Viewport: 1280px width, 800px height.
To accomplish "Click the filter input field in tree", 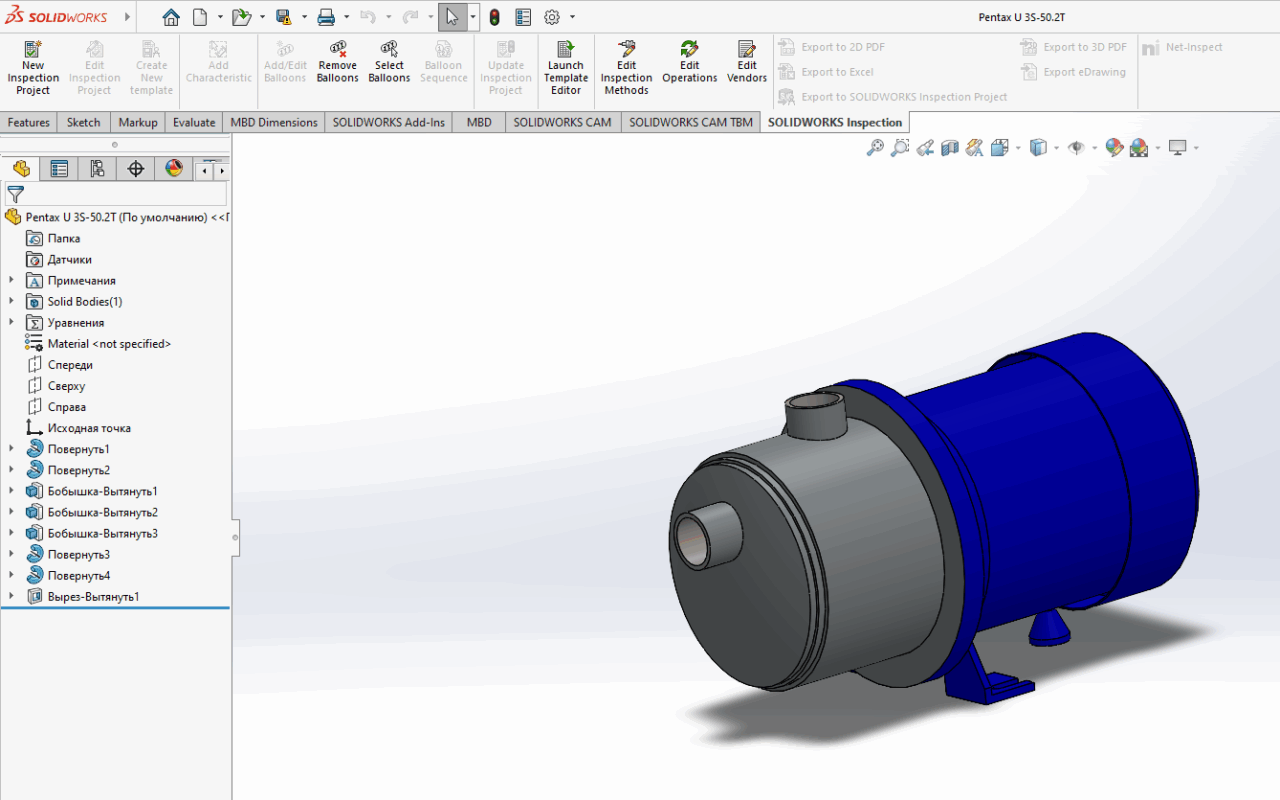I will click(126, 194).
